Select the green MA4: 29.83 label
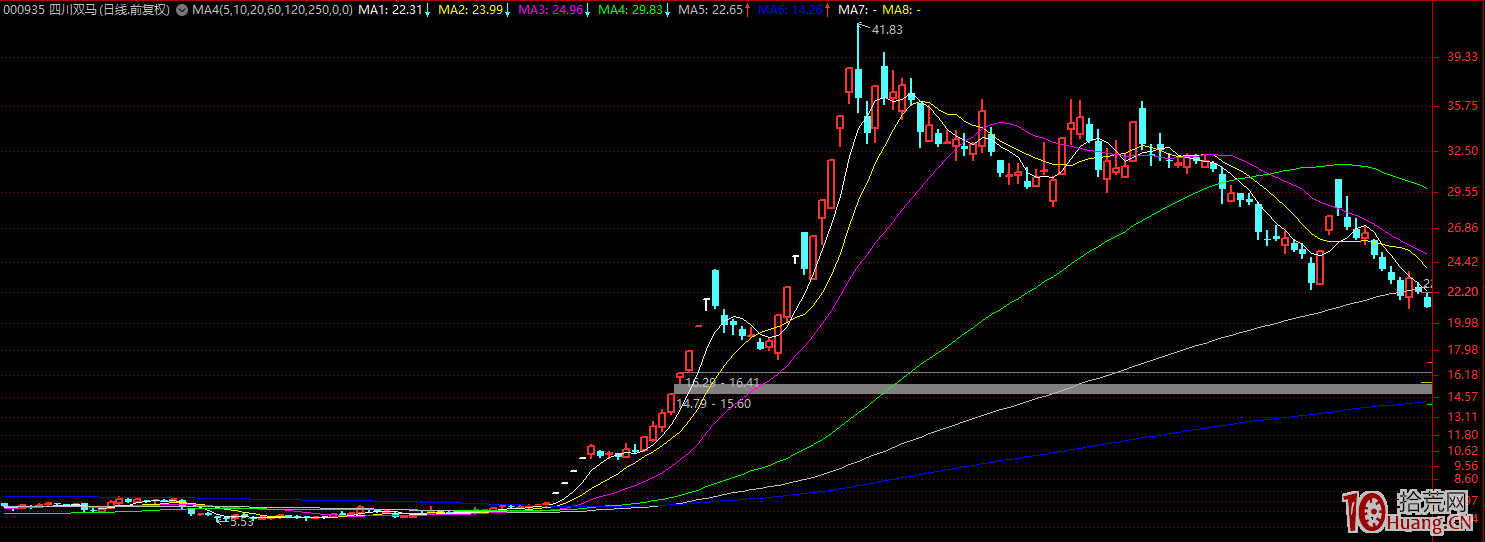Image resolution: width=1485 pixels, height=542 pixels. pos(629,9)
